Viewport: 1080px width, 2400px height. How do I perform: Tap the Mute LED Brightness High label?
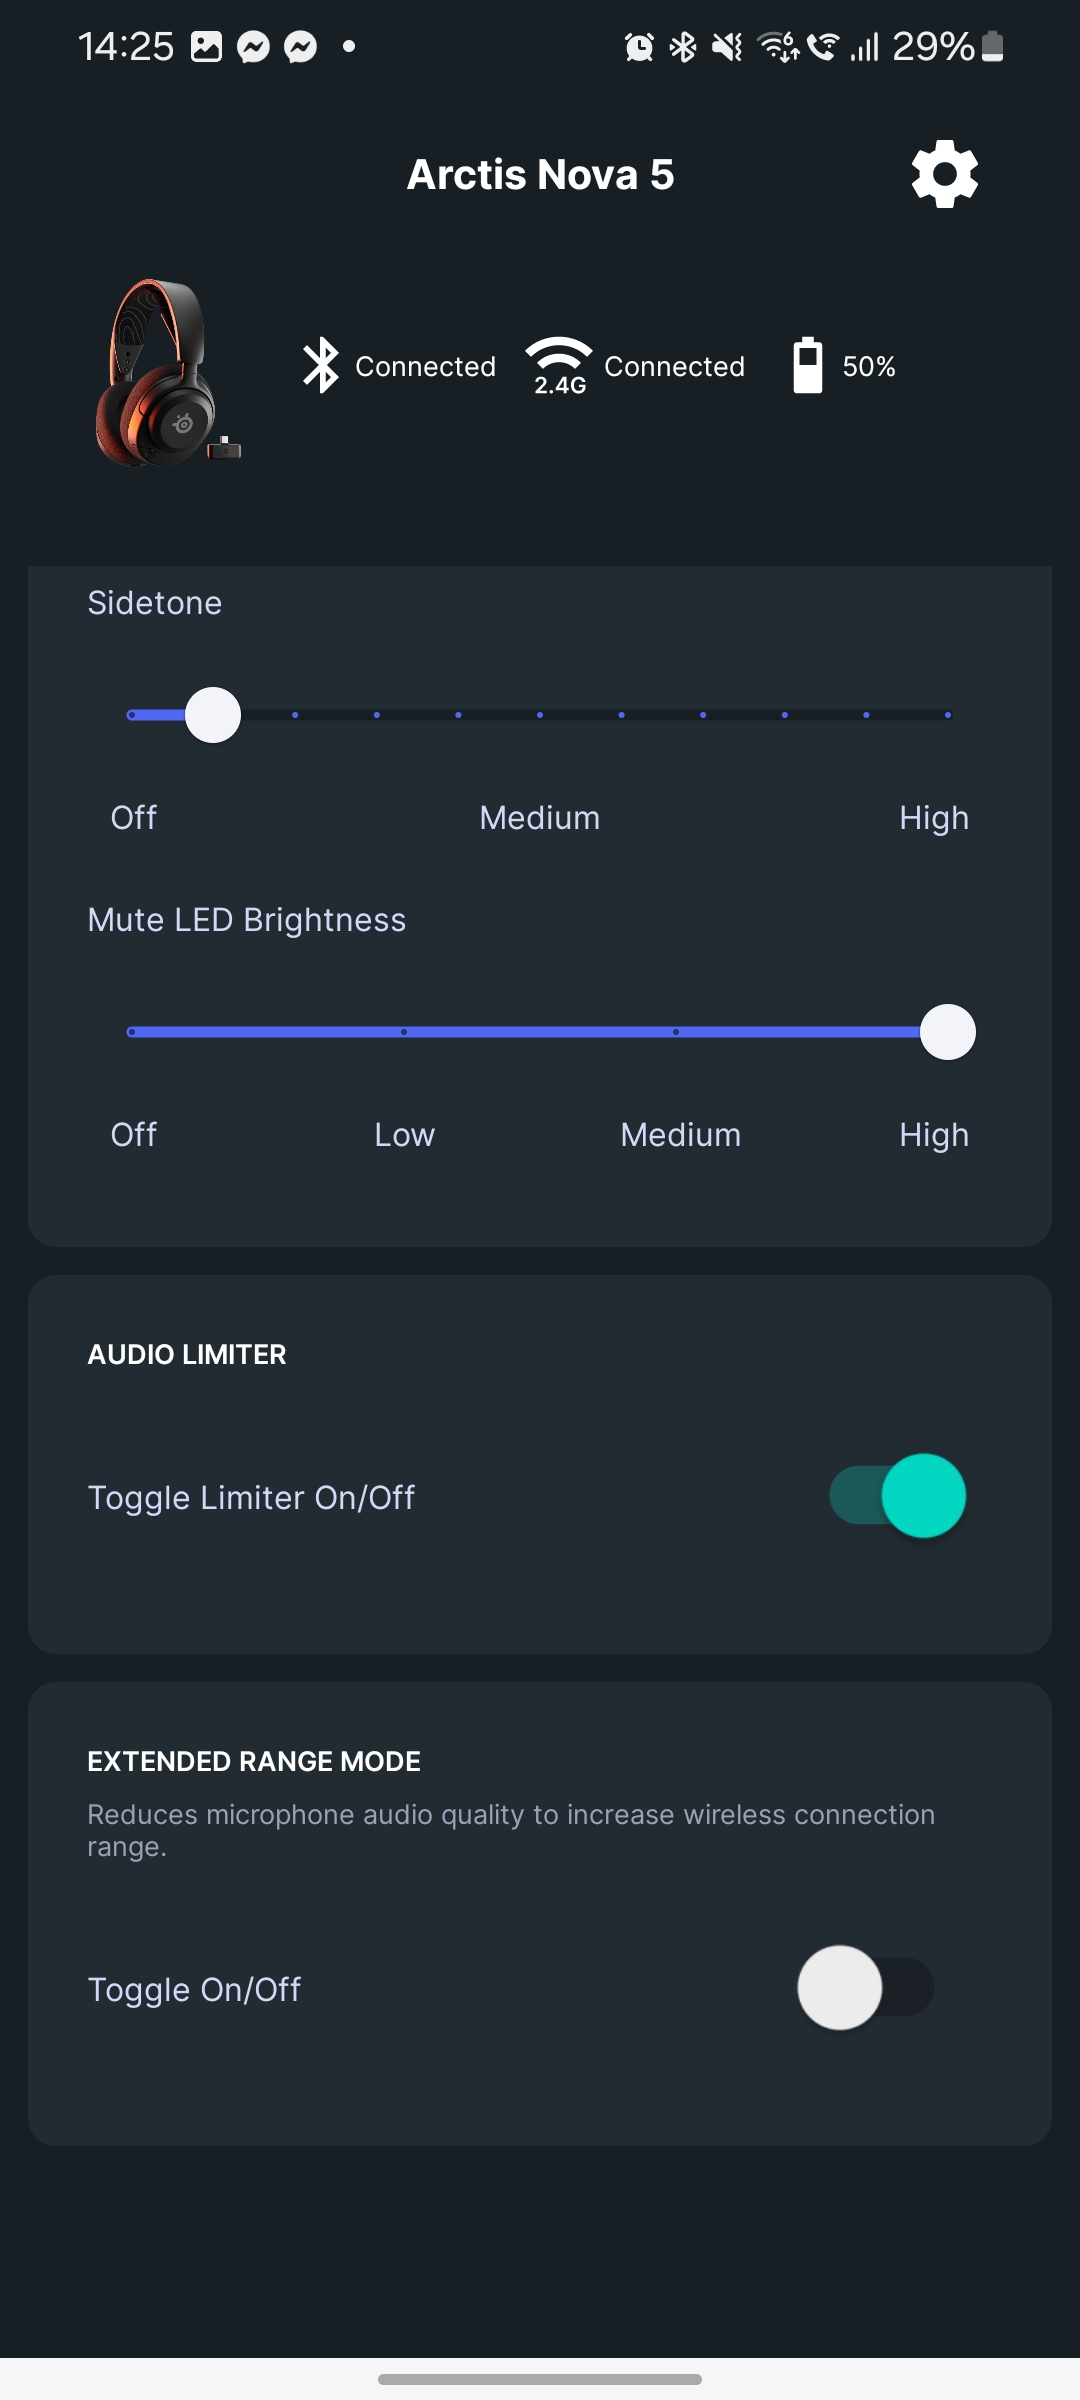[x=934, y=1135]
